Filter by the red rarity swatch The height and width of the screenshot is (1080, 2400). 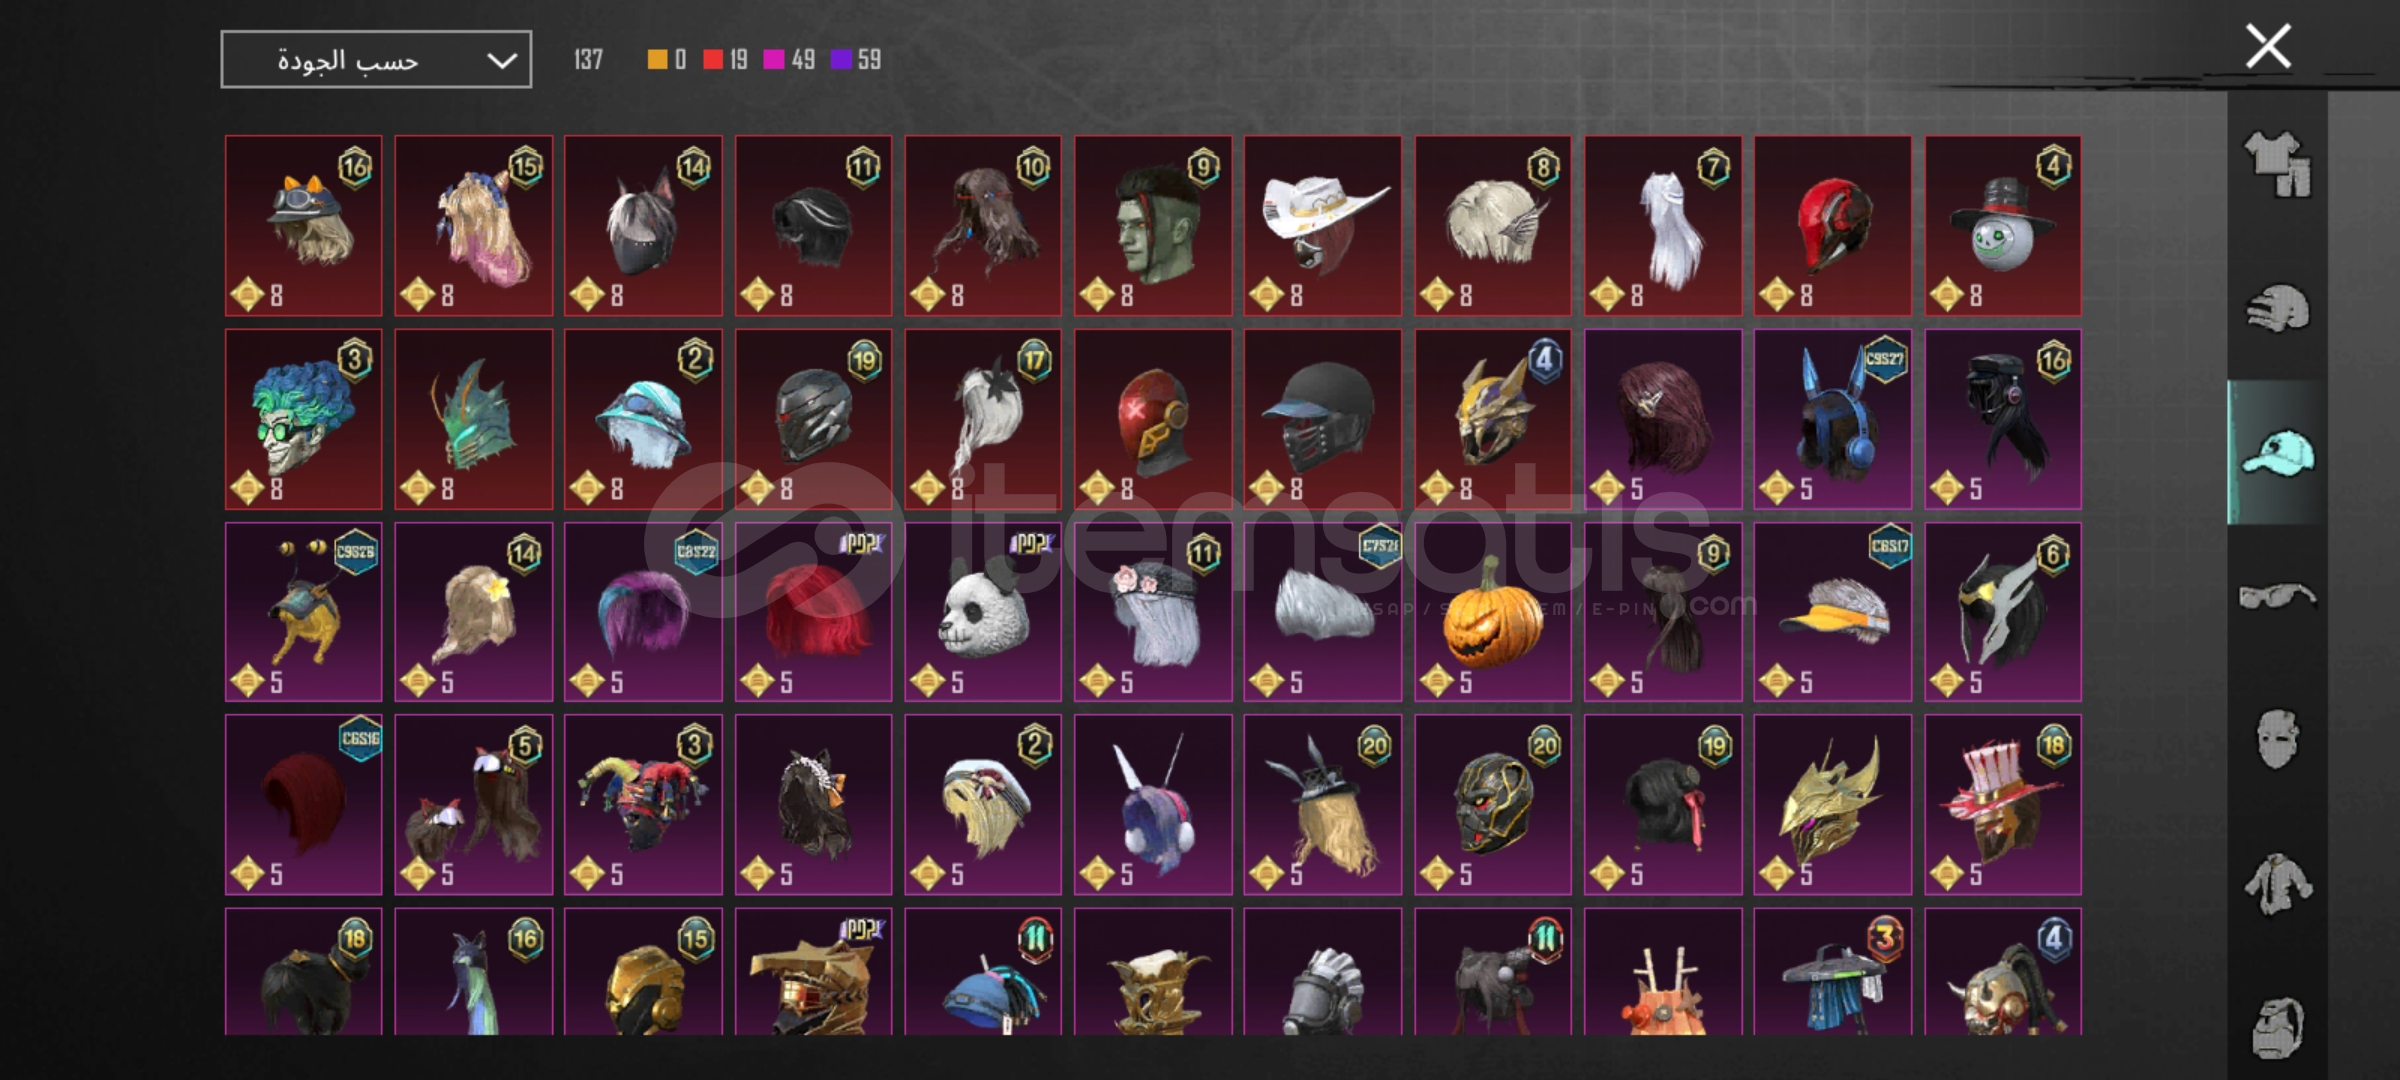pos(712,60)
